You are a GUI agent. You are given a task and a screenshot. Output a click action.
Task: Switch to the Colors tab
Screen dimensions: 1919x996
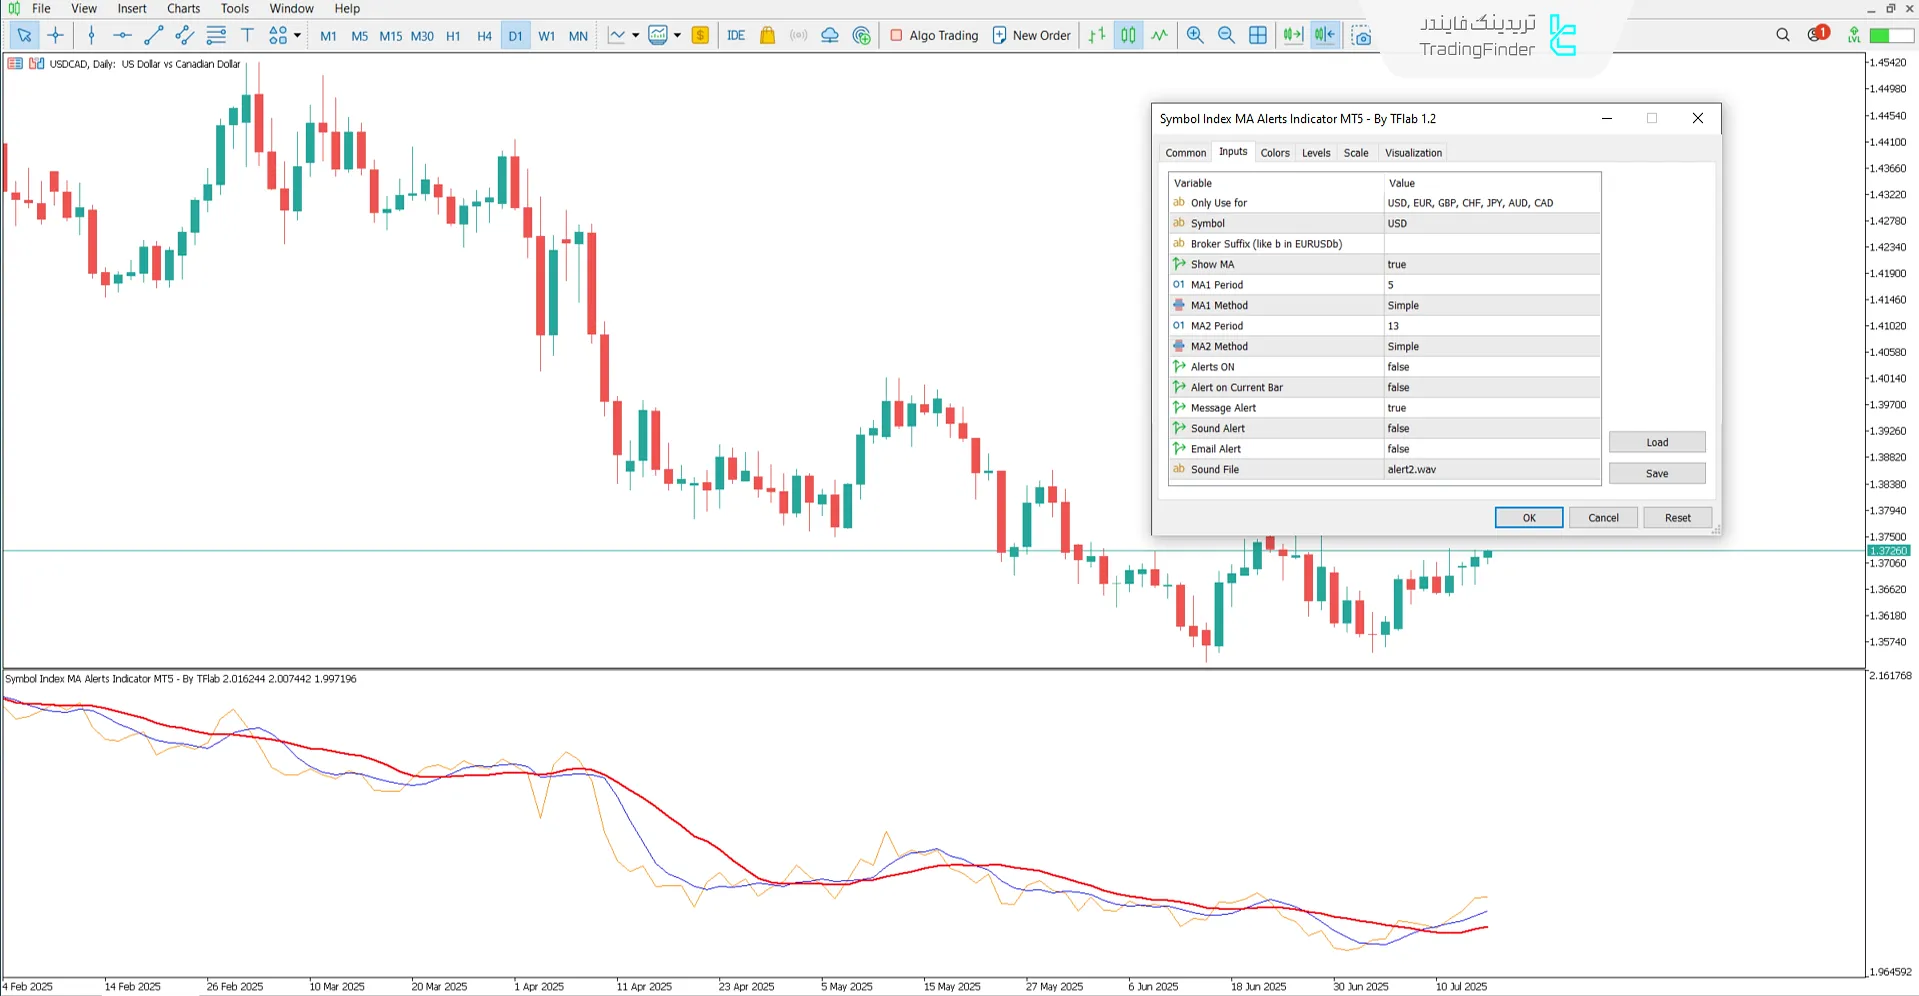1274,153
